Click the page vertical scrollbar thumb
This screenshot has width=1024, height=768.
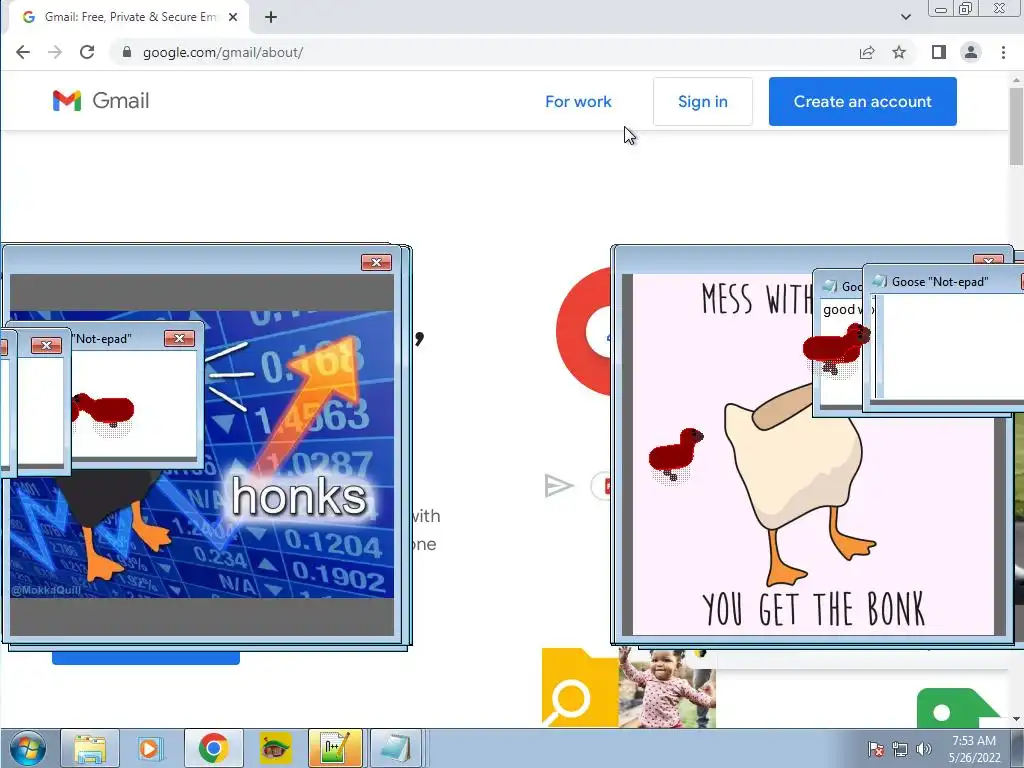(x=1016, y=127)
